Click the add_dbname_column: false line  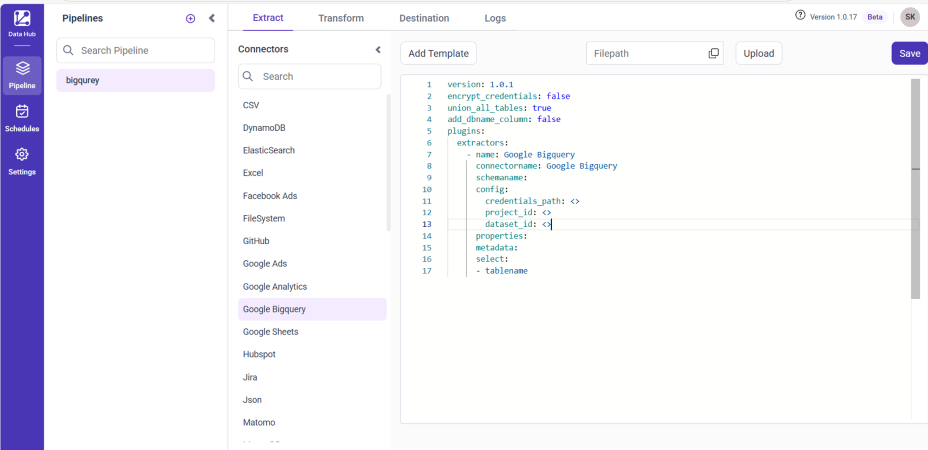[504, 119]
